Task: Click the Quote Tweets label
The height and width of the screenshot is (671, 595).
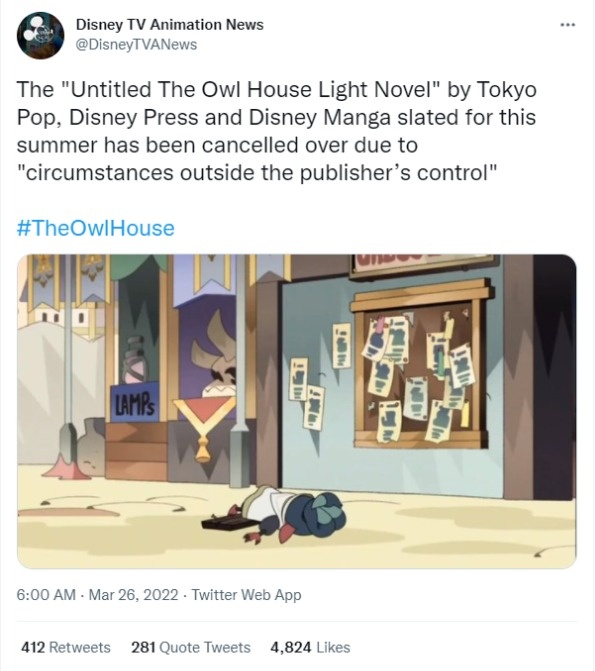Action: tap(205, 647)
